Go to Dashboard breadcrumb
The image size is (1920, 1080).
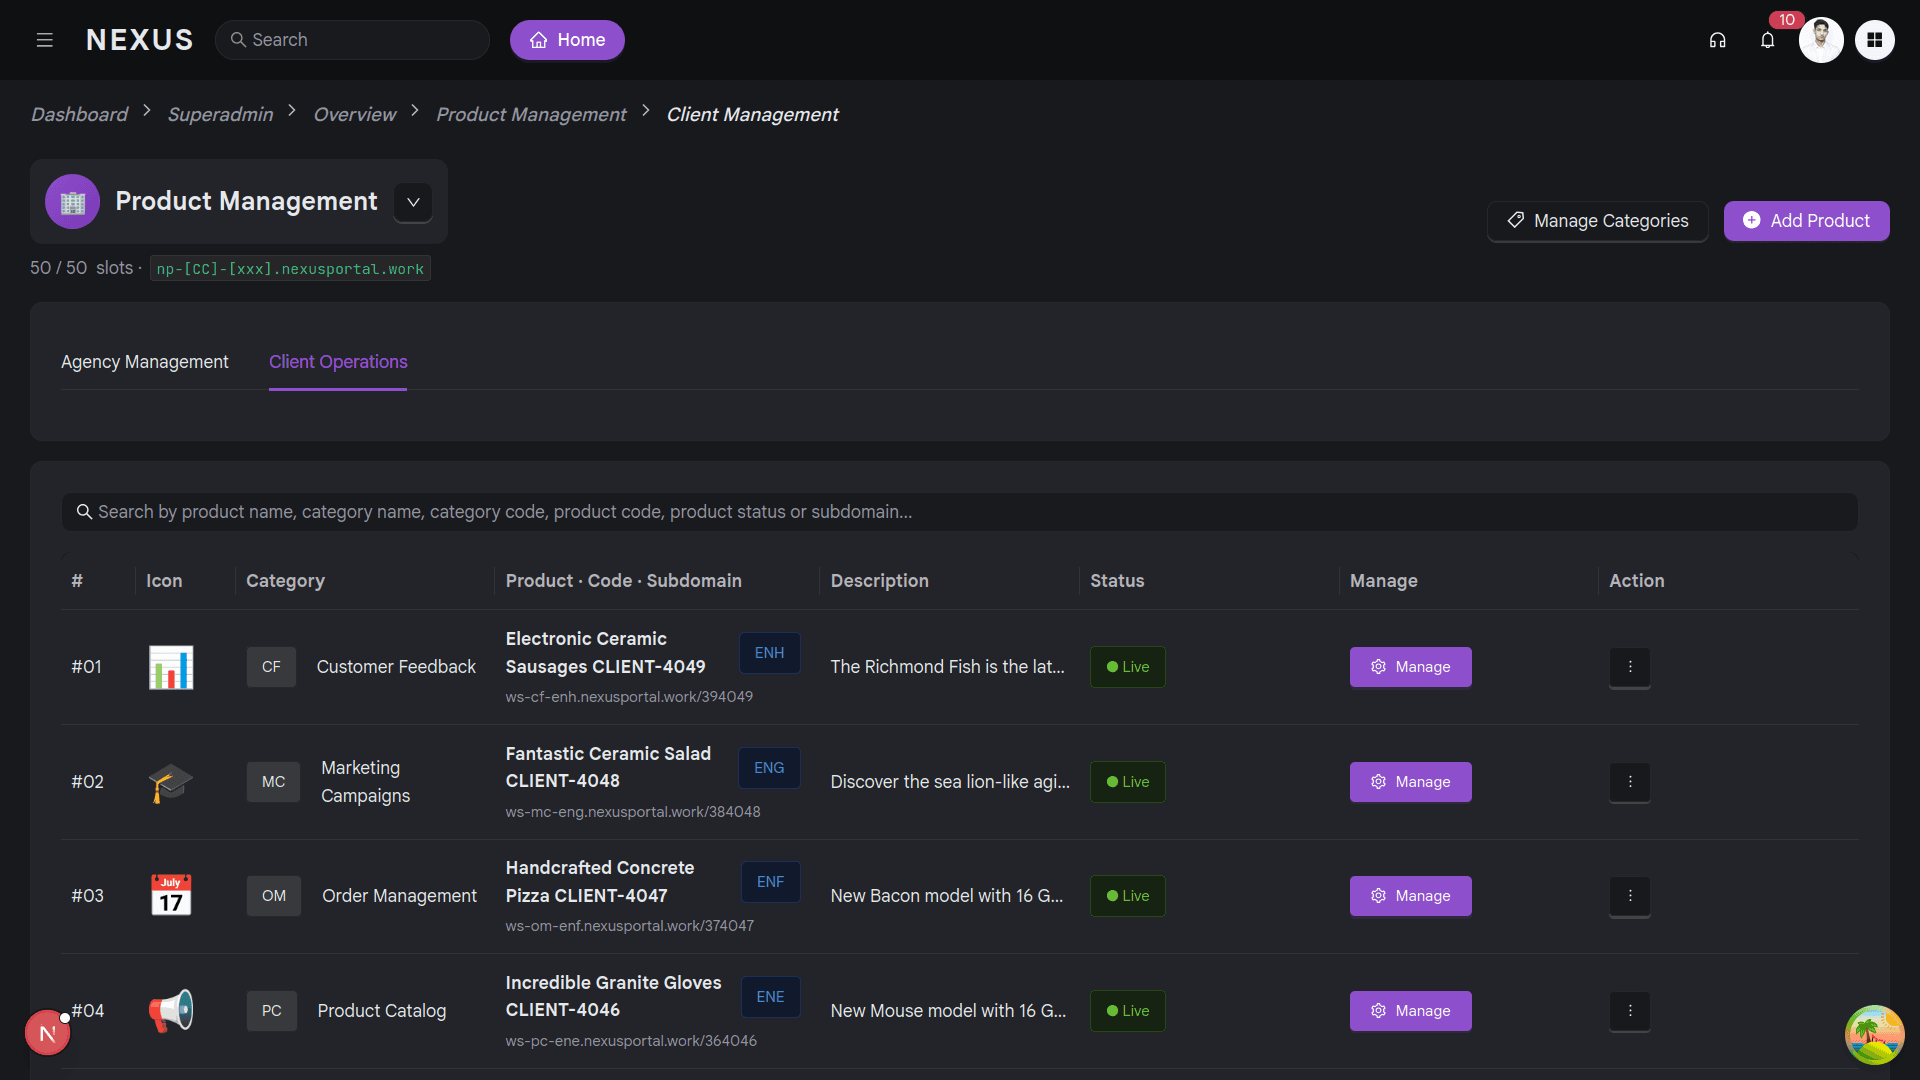click(x=79, y=115)
